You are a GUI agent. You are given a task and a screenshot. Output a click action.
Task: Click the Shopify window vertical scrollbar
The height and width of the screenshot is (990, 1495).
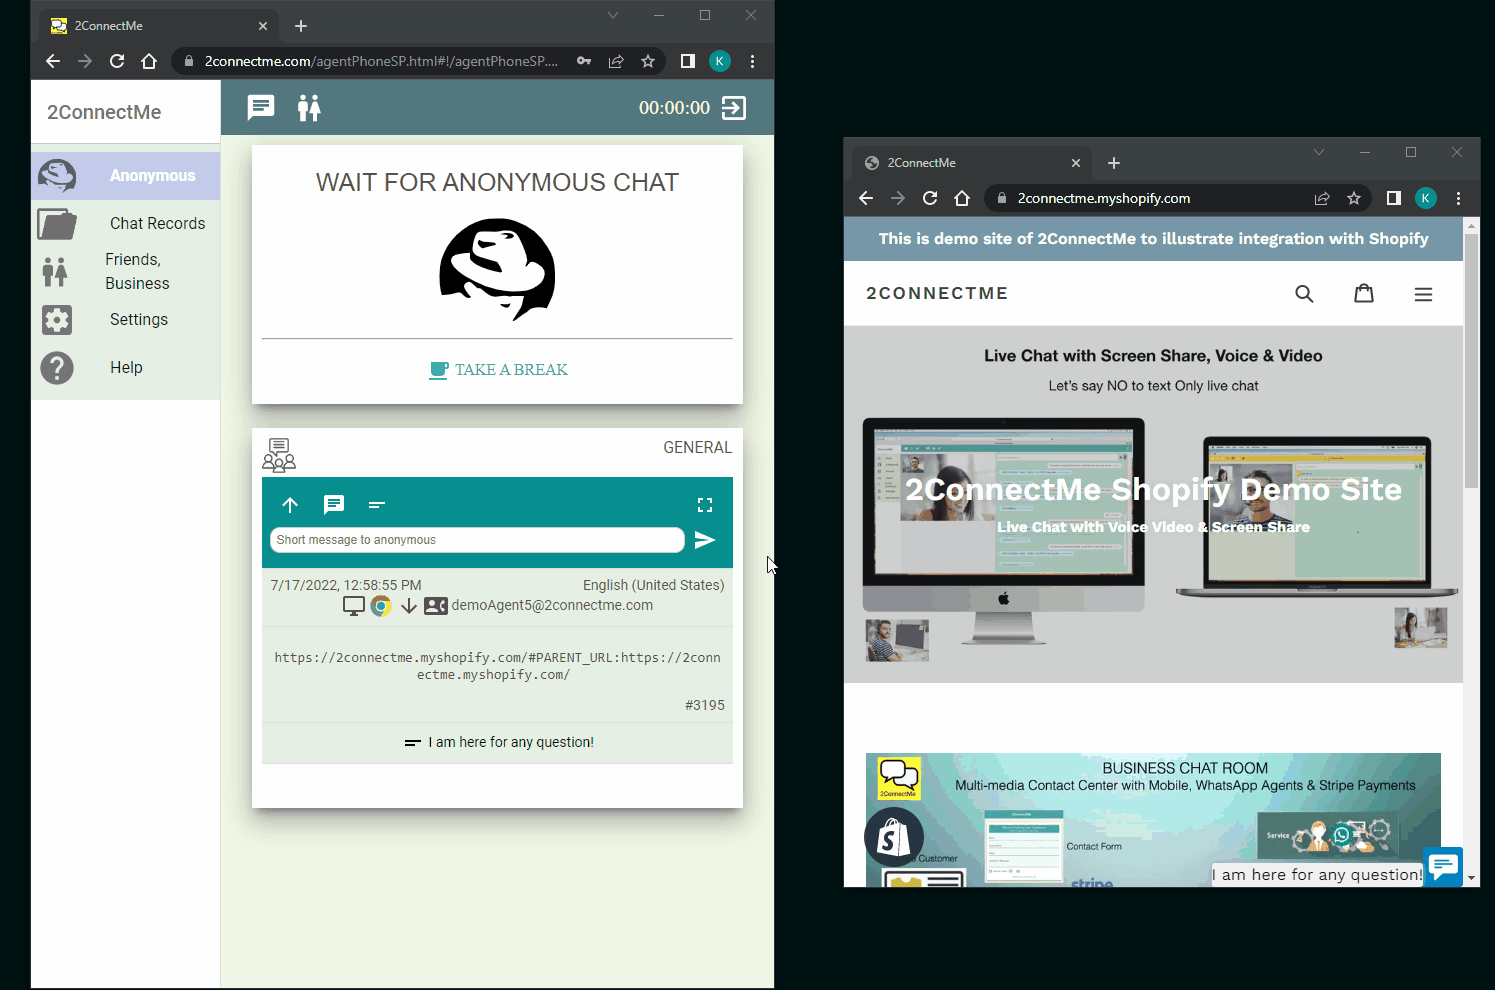point(1471,362)
